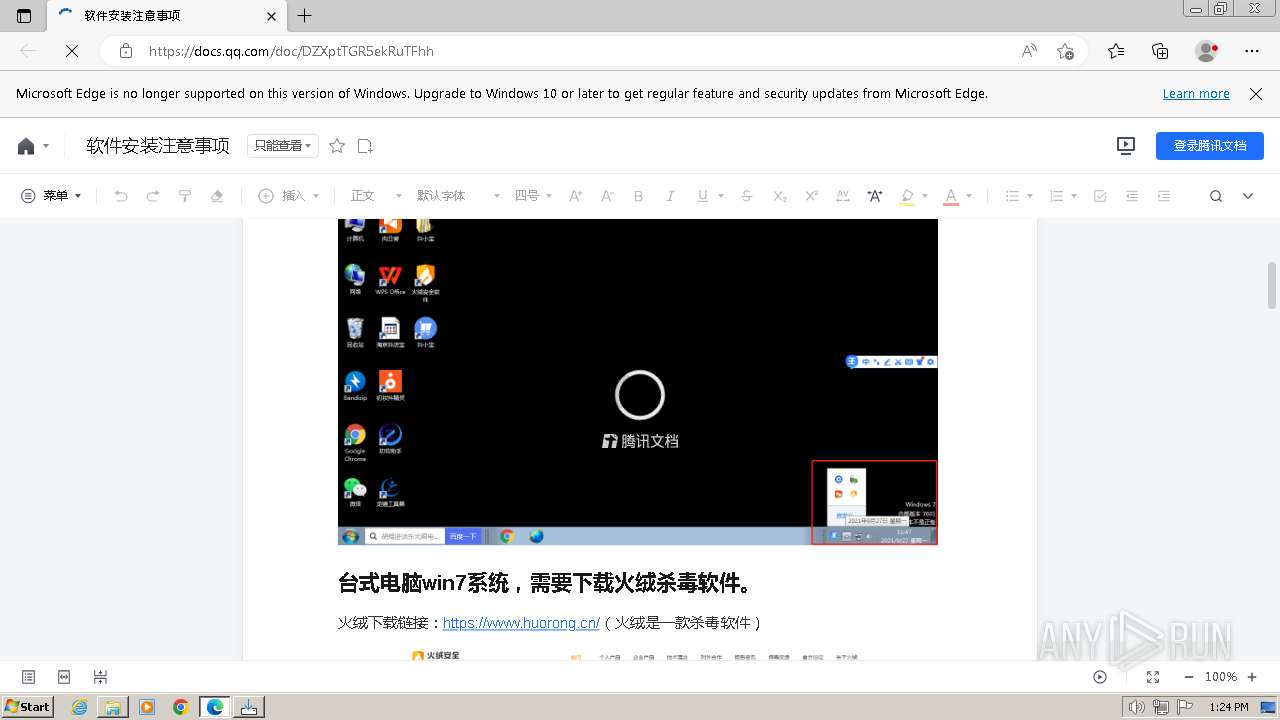Viewport: 1280px width, 720px height.
Task: Click the document outline icon at bottom
Action: click(x=28, y=677)
